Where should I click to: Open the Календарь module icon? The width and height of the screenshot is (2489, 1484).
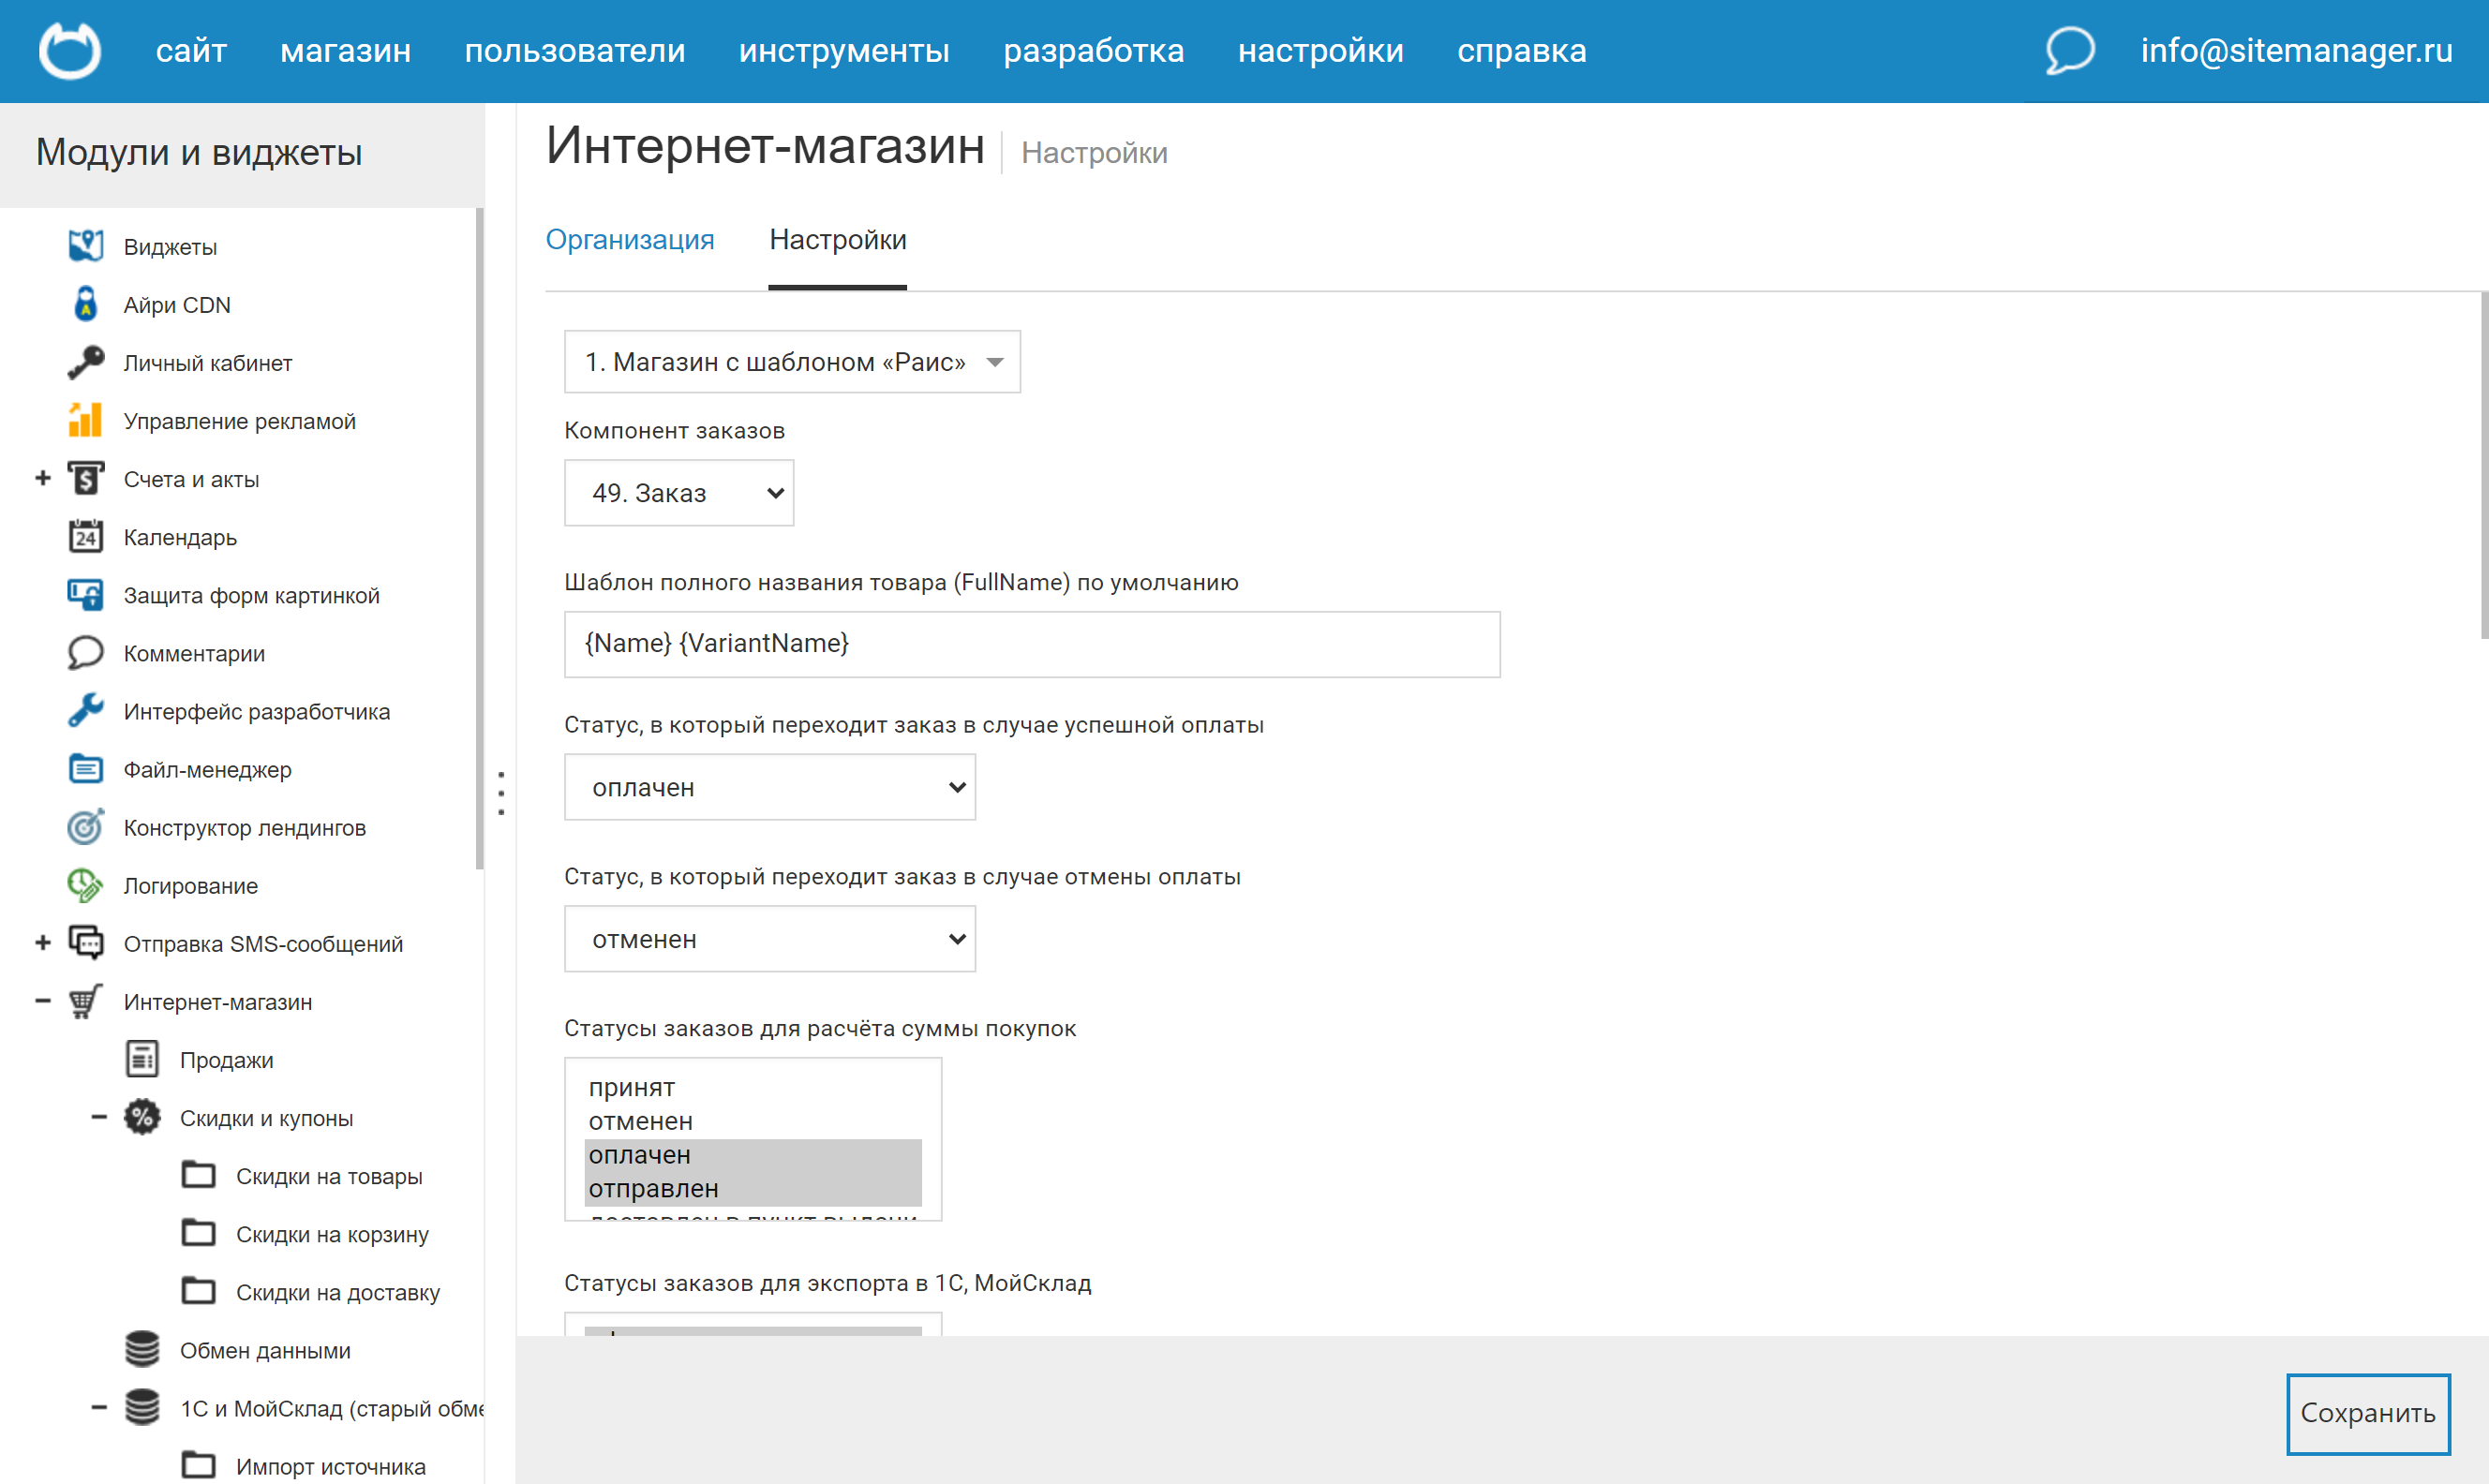point(86,537)
